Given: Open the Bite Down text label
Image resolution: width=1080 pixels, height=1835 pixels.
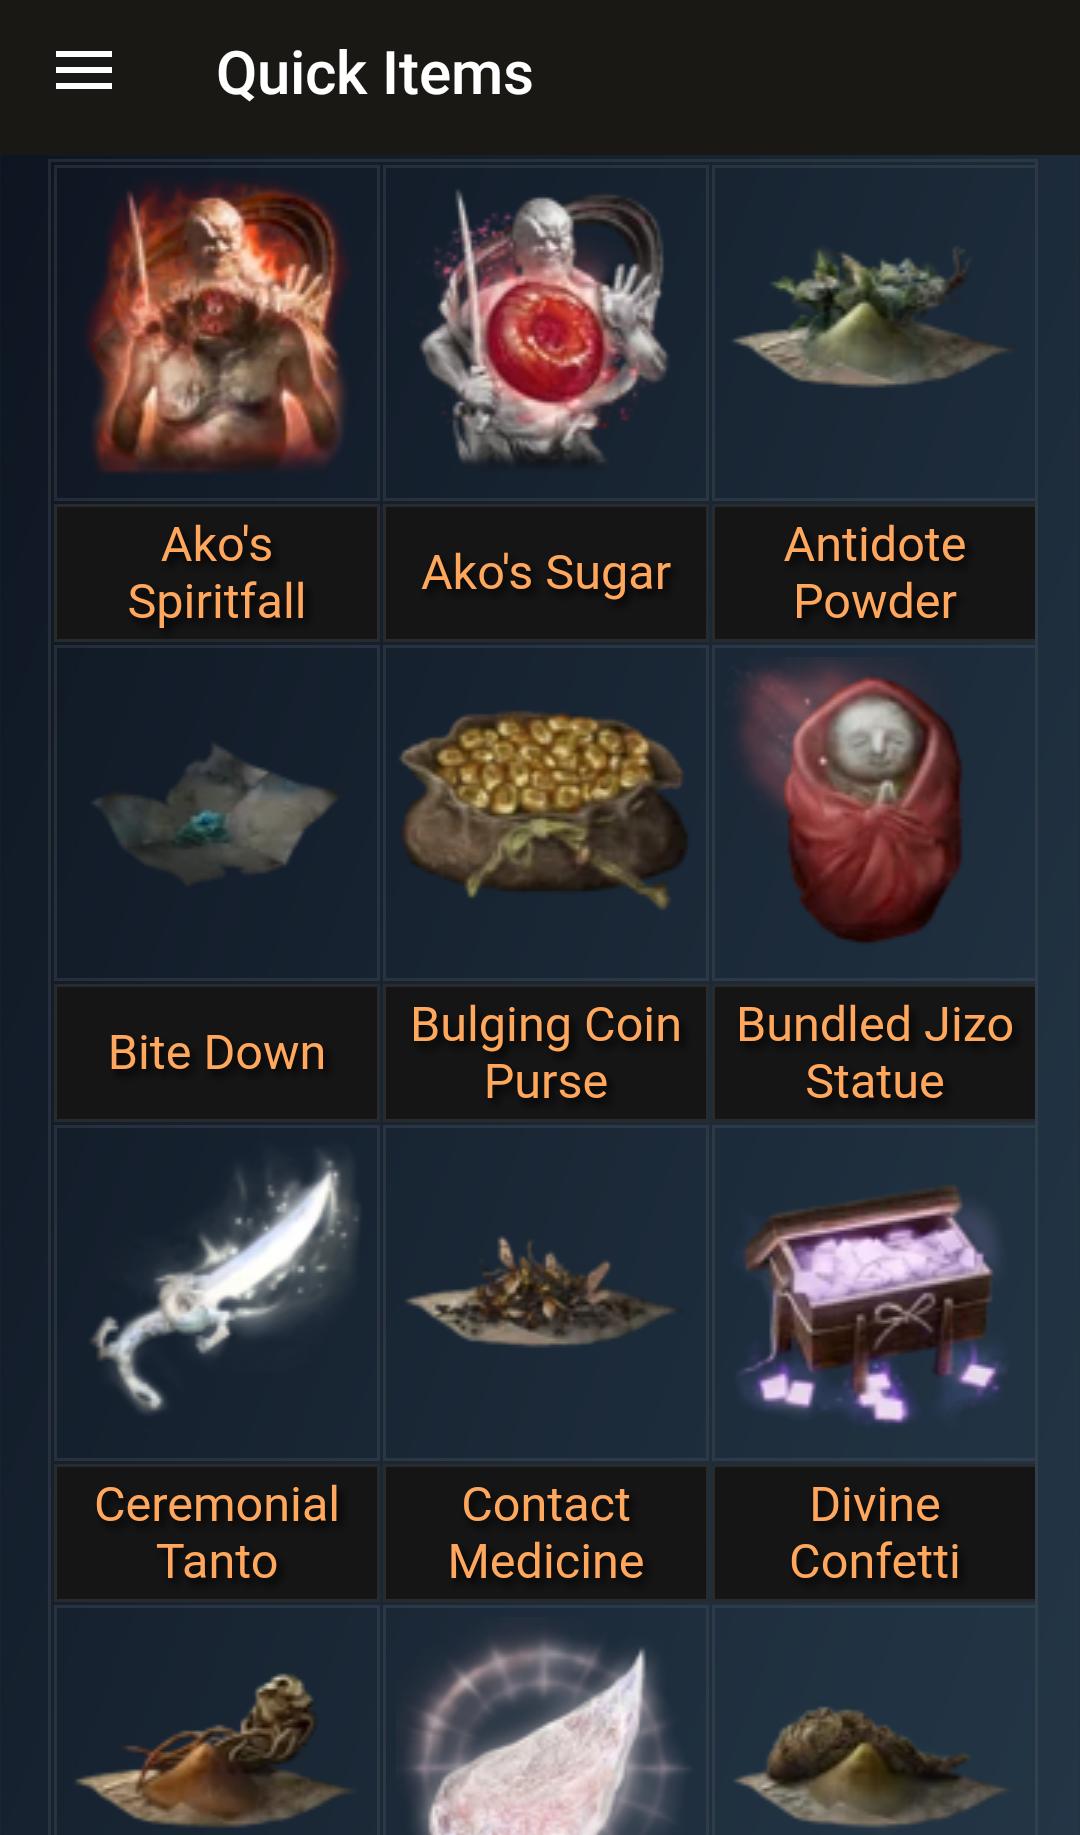Looking at the screenshot, I should [x=217, y=1053].
